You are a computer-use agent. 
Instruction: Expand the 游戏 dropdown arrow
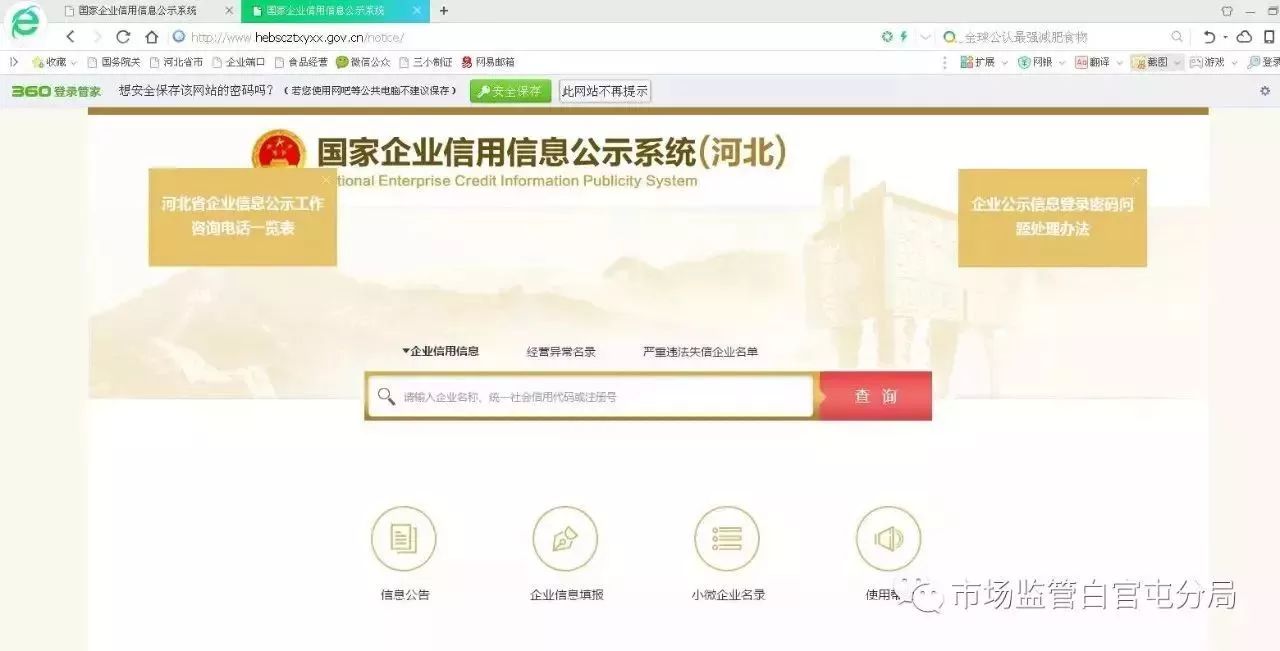[1234, 62]
